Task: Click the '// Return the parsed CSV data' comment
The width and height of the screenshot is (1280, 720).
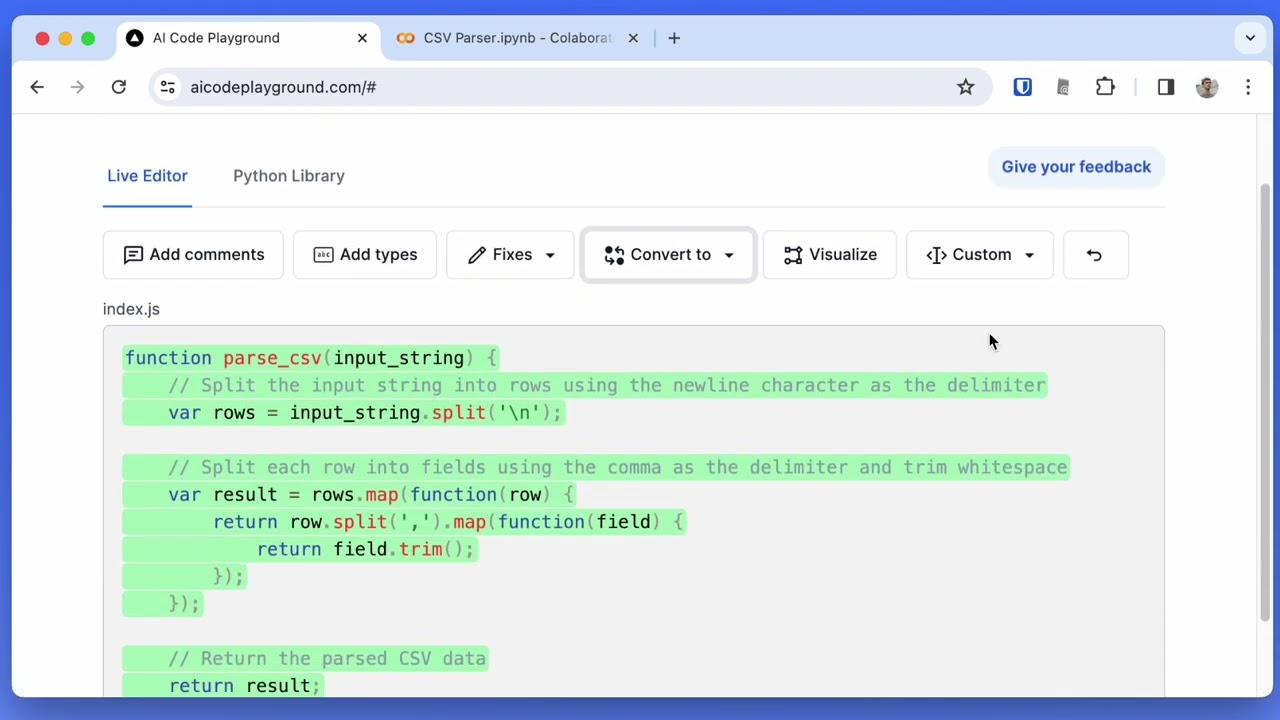Action: 327,658
